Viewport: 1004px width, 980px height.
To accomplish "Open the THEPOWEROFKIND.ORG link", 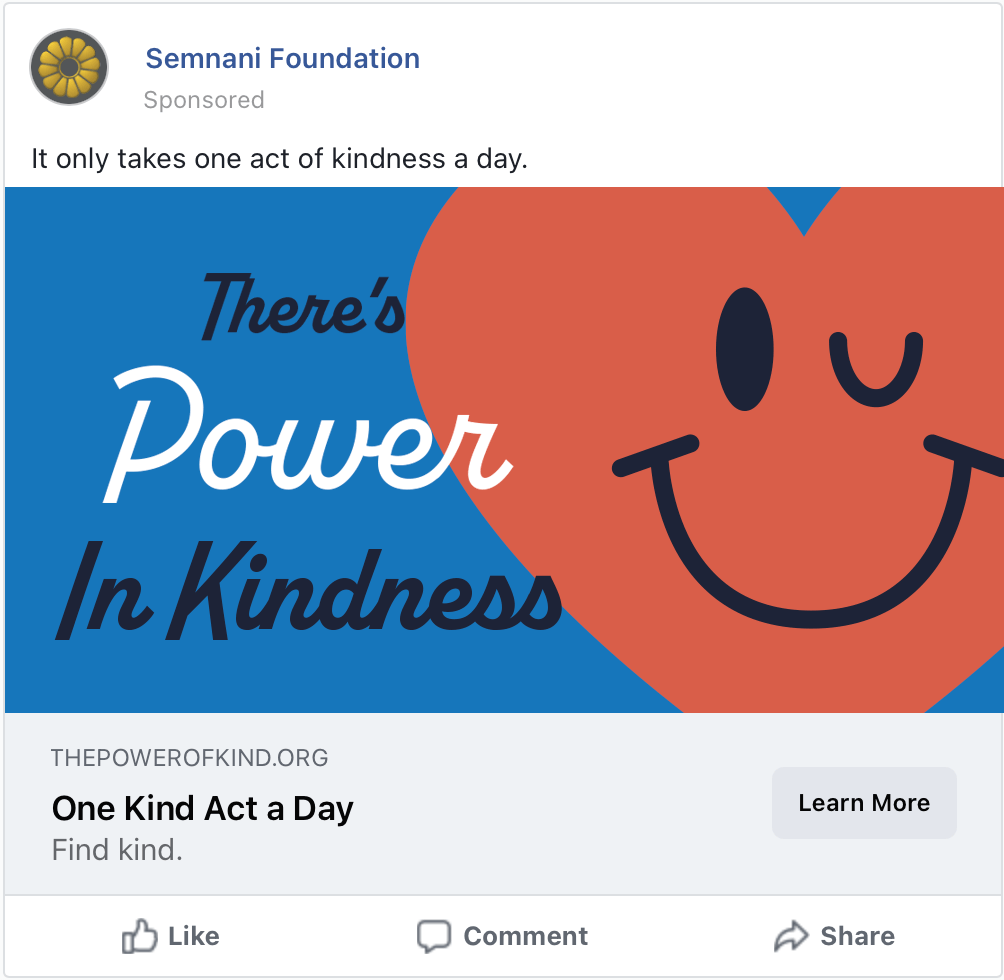I will coord(190,757).
